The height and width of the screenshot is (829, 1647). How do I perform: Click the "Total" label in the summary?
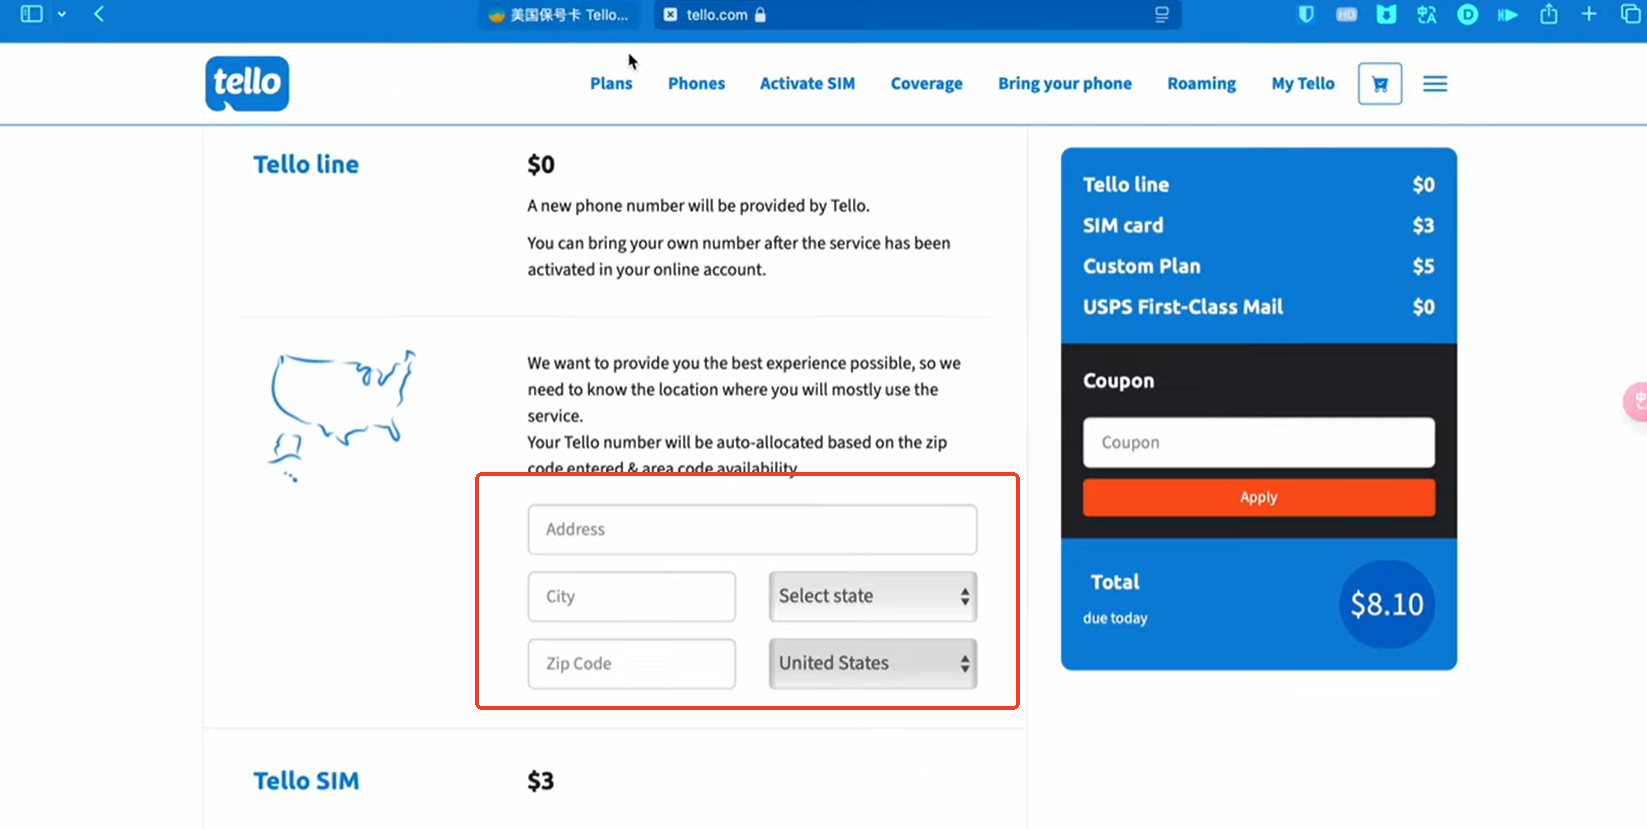click(x=1115, y=582)
